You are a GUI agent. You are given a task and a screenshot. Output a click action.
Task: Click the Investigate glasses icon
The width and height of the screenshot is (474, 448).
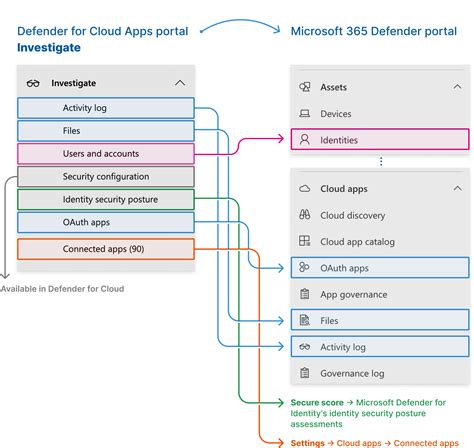click(33, 83)
